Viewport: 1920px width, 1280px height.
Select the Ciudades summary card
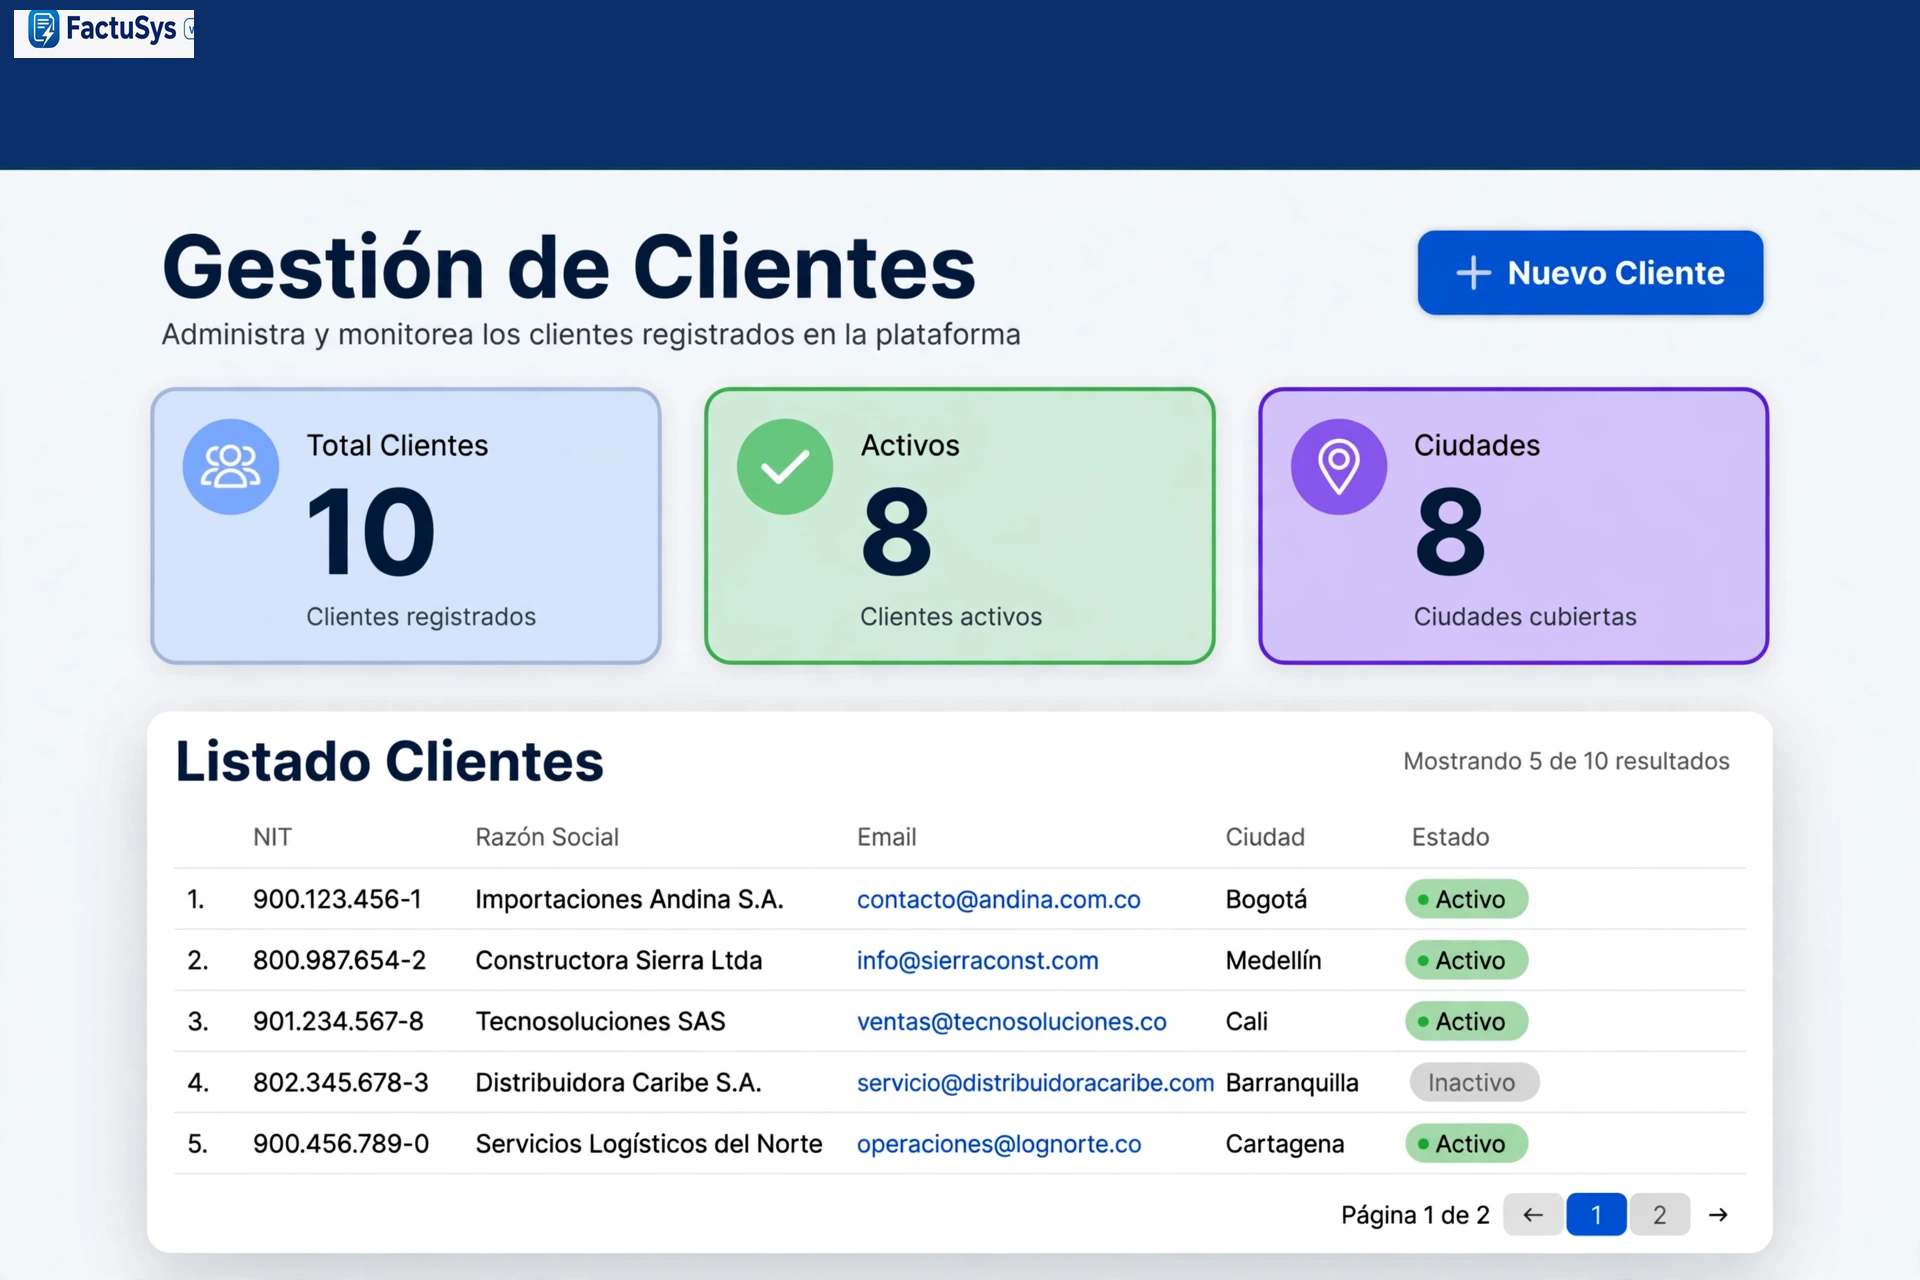coord(1513,526)
